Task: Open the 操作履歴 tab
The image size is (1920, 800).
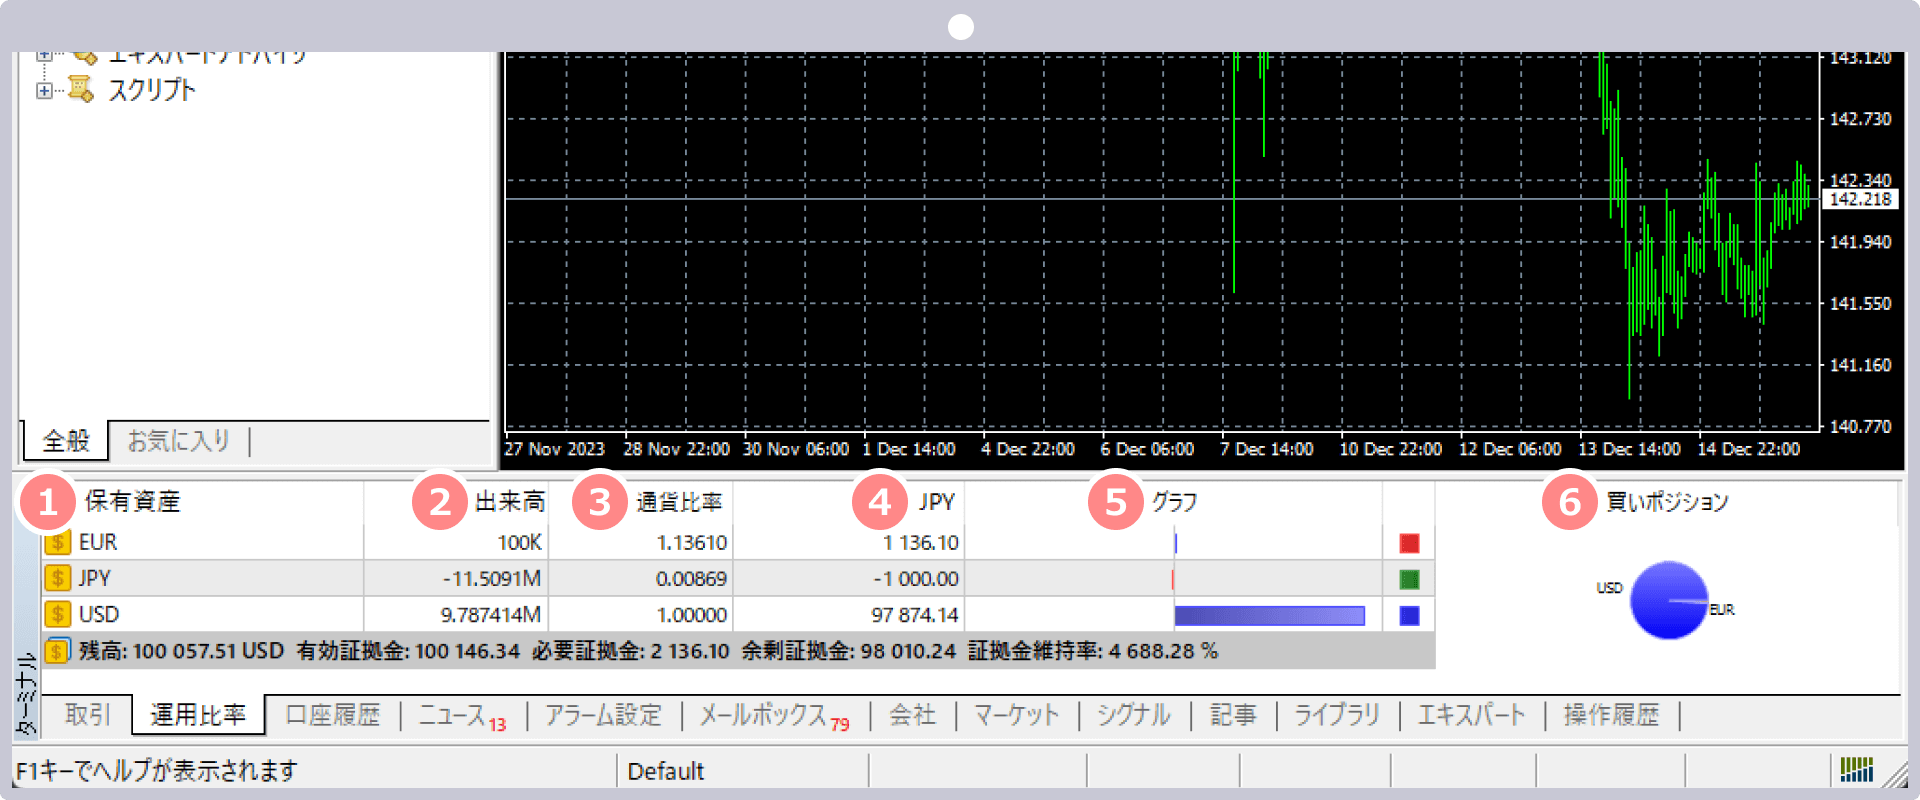Action: pyautogui.click(x=1612, y=715)
